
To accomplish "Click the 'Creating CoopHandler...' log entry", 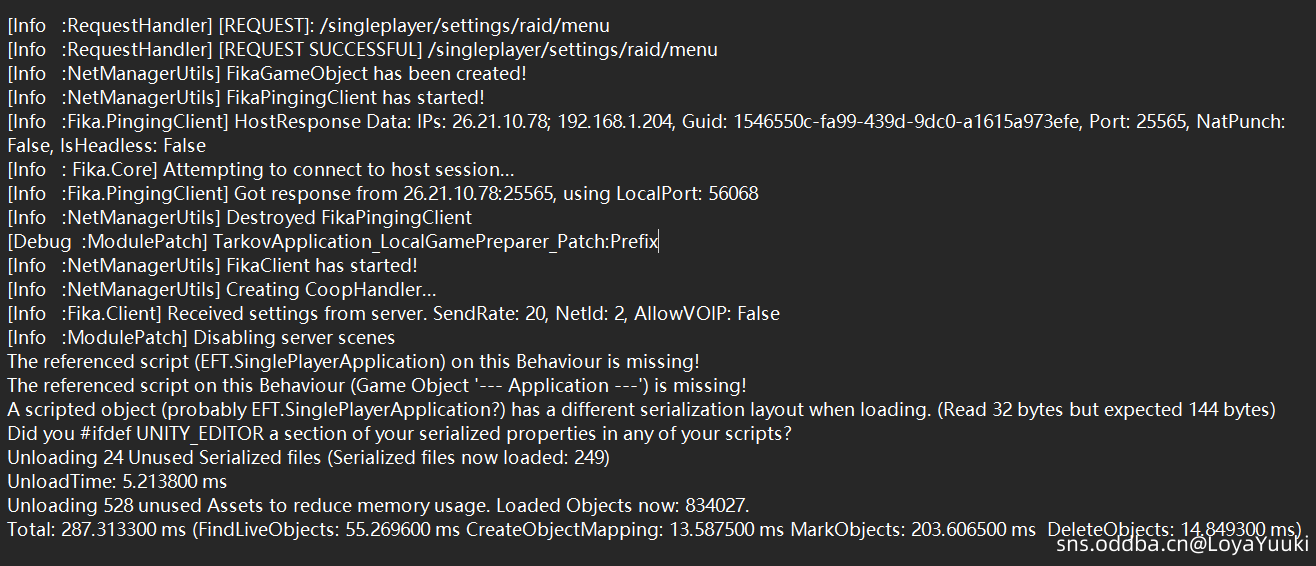I will coord(222,290).
